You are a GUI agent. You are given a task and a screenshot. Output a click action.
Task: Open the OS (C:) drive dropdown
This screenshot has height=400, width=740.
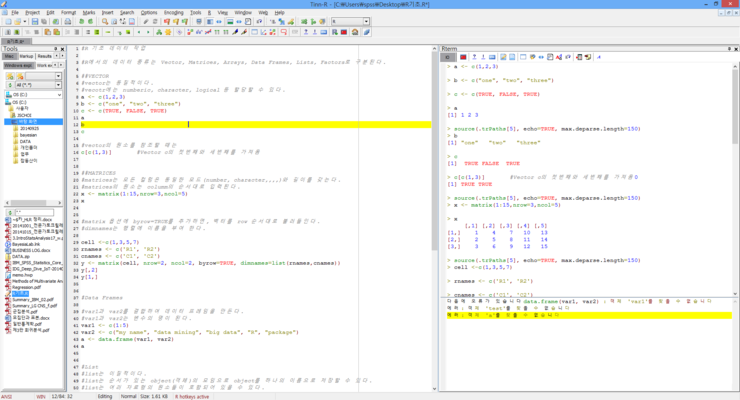[x=59, y=93]
